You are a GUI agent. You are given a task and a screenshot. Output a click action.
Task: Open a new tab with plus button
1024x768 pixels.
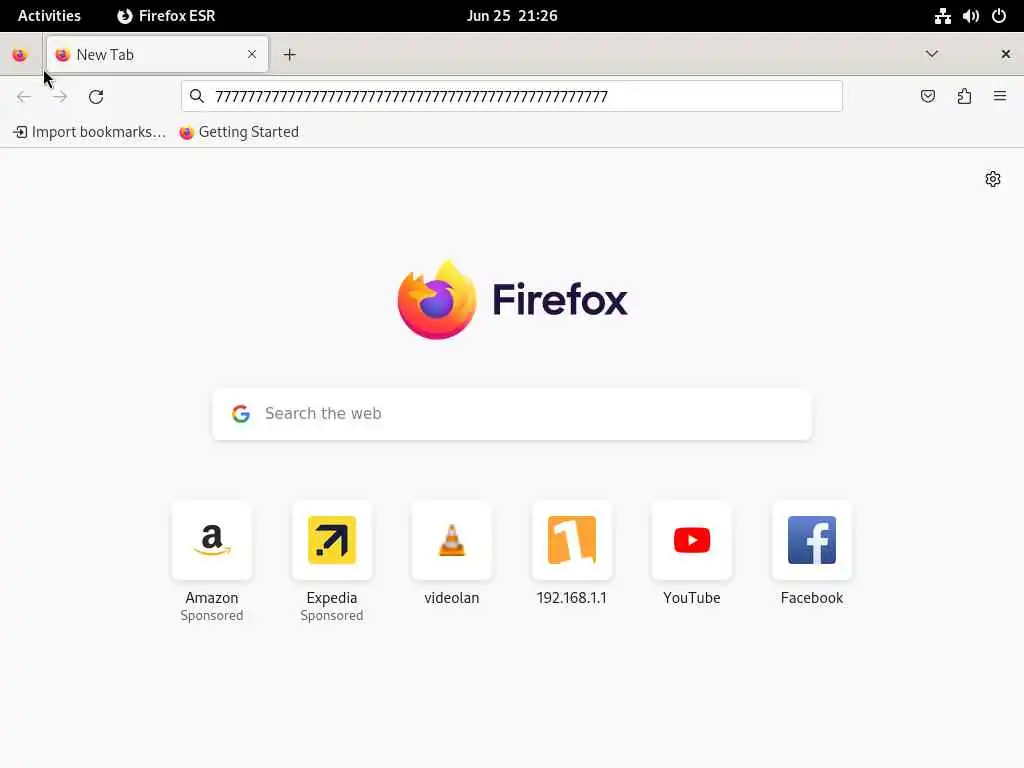289,55
